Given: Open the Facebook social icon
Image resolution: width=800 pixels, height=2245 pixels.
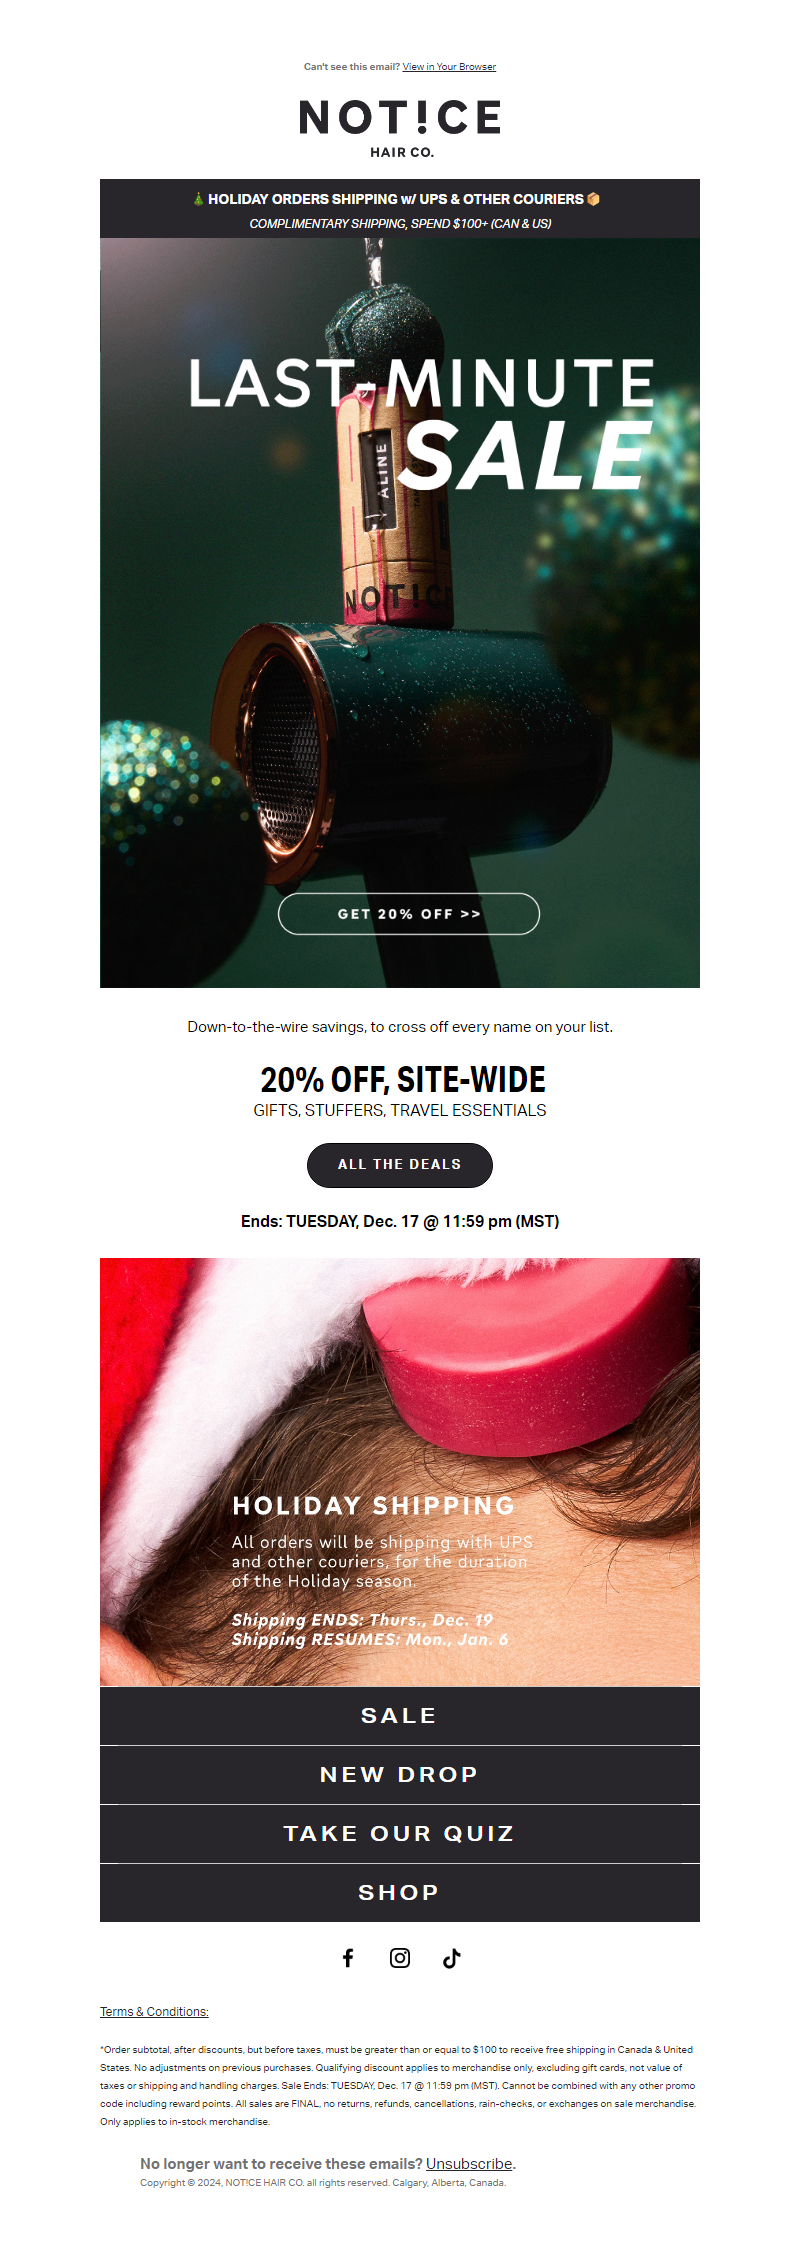Looking at the screenshot, I should coord(348,1958).
